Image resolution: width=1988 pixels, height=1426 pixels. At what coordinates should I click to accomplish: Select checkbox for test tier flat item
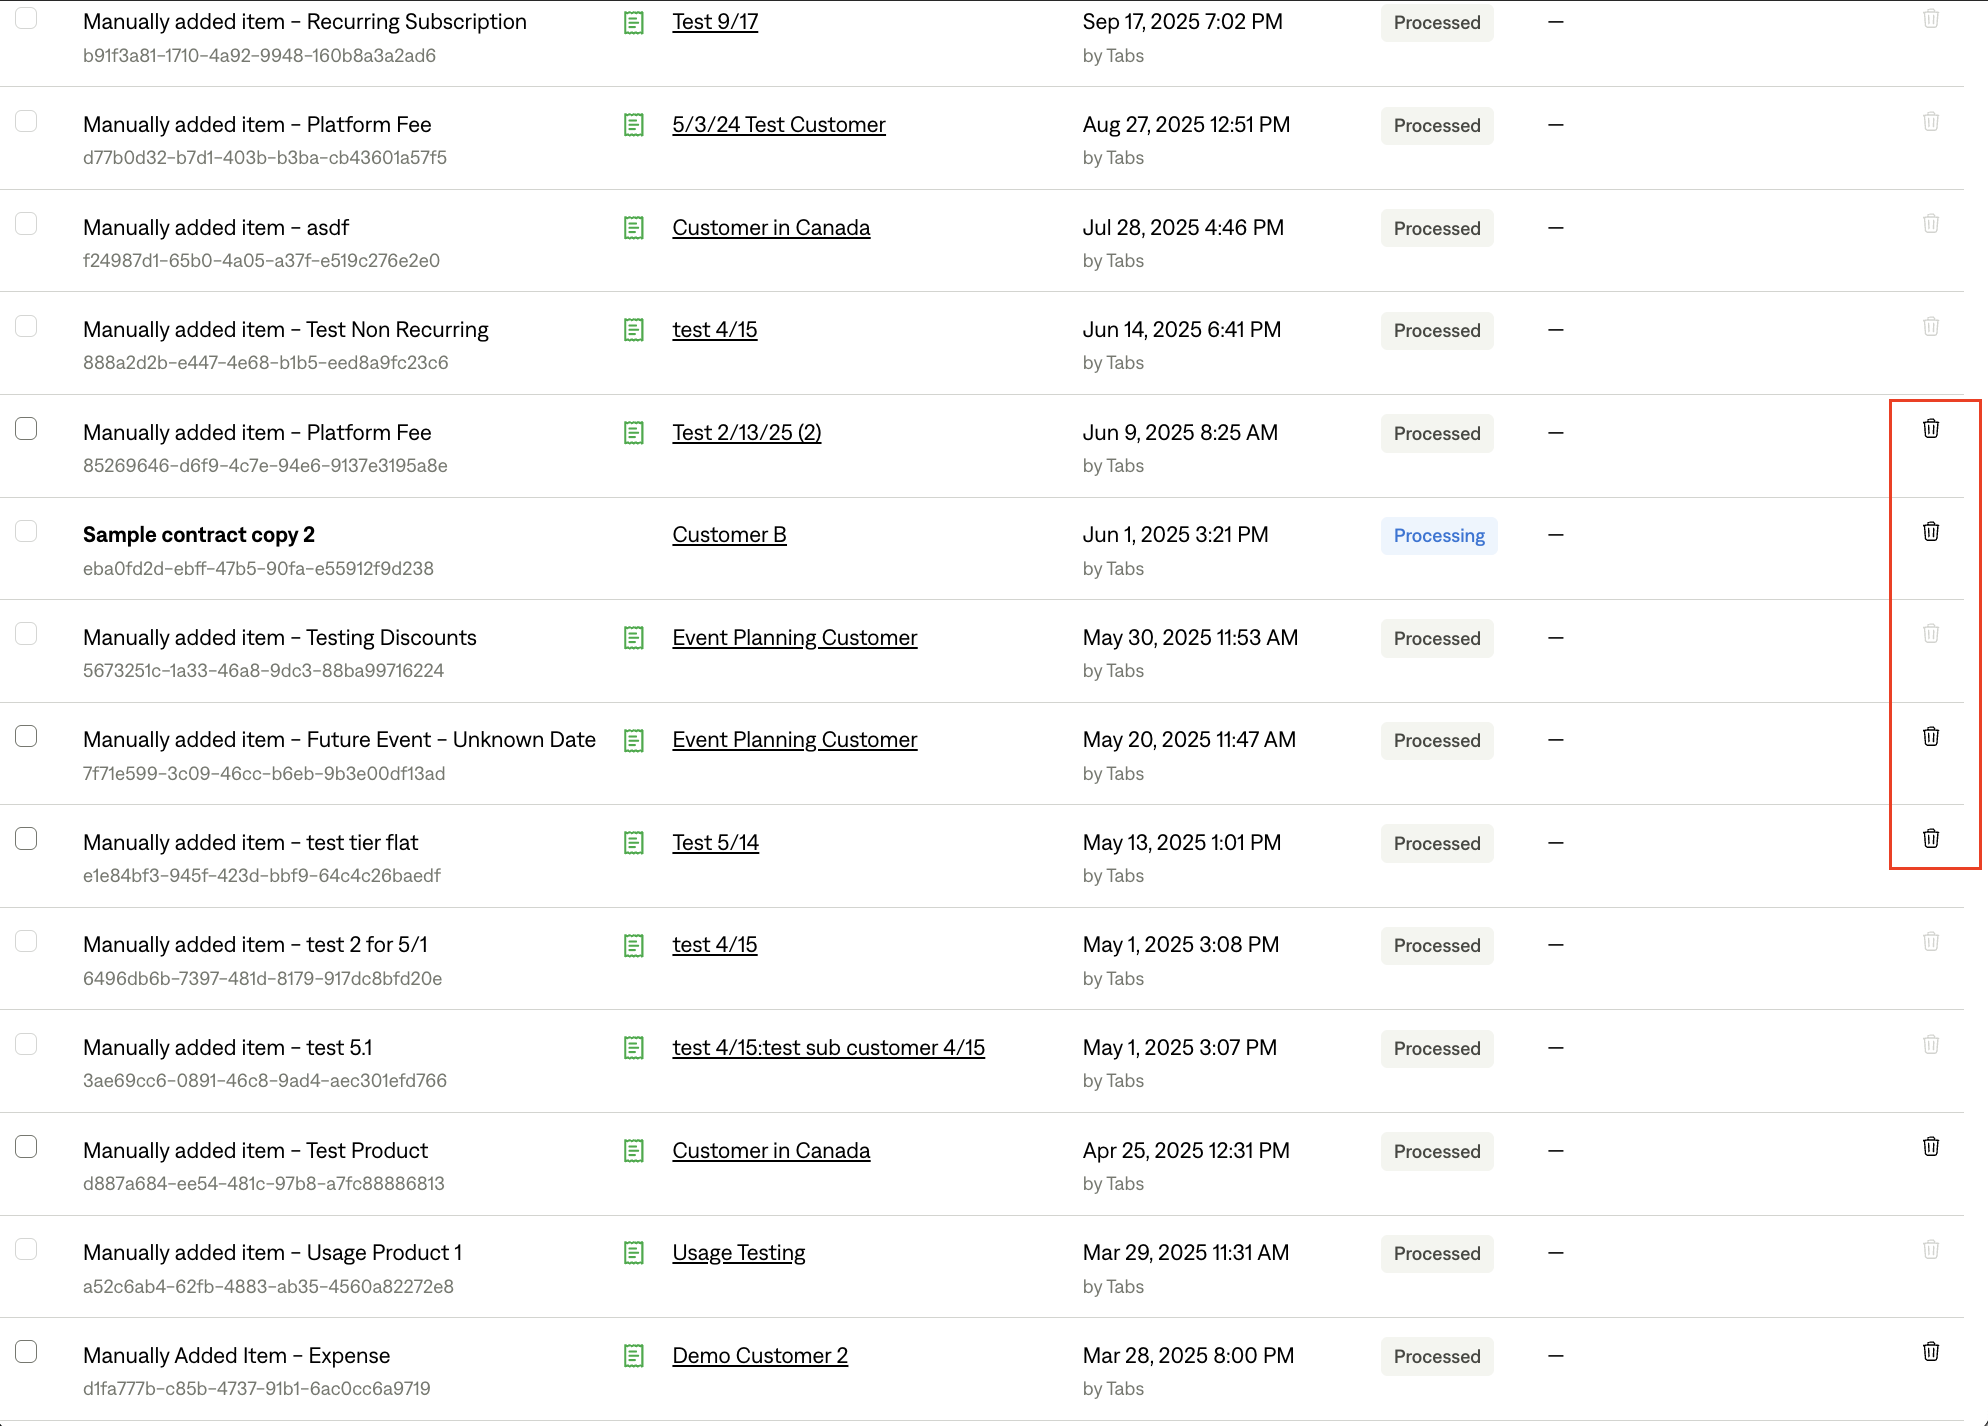(26, 839)
